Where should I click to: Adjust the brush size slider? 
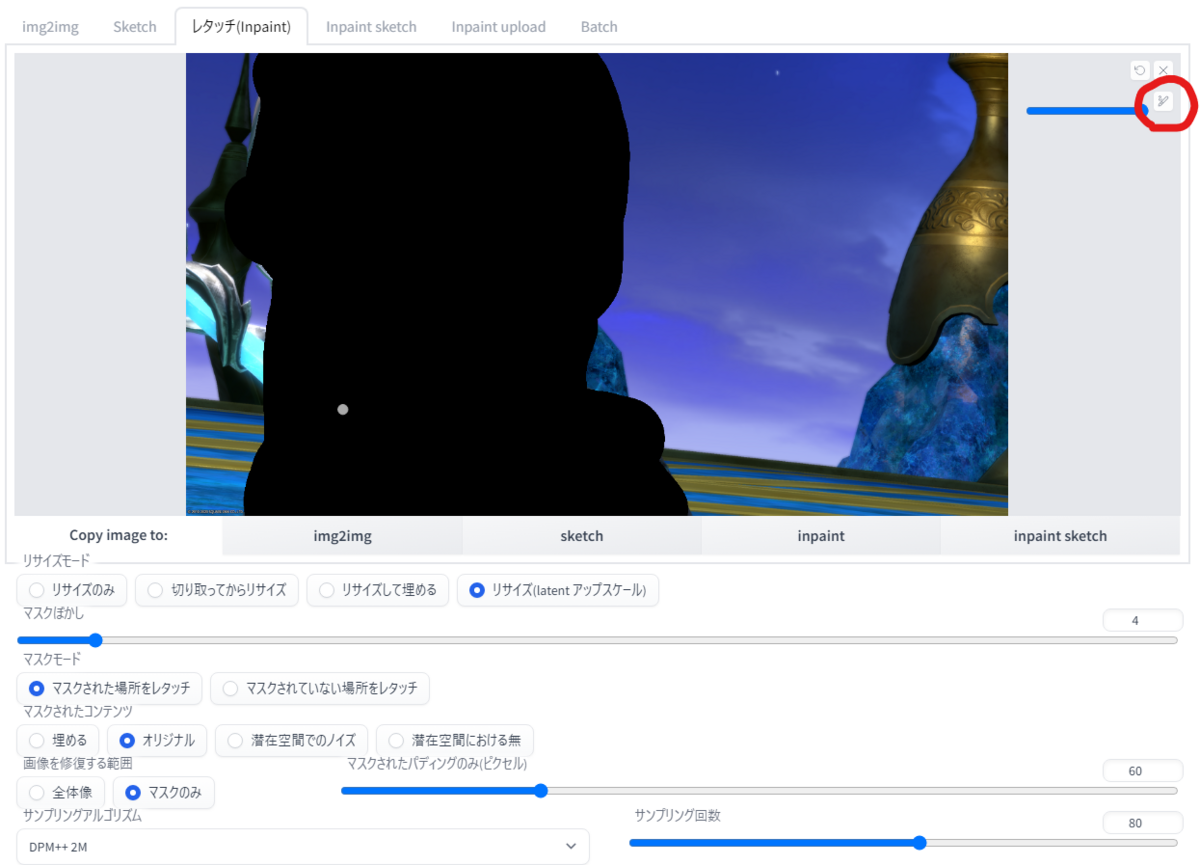(1087, 110)
